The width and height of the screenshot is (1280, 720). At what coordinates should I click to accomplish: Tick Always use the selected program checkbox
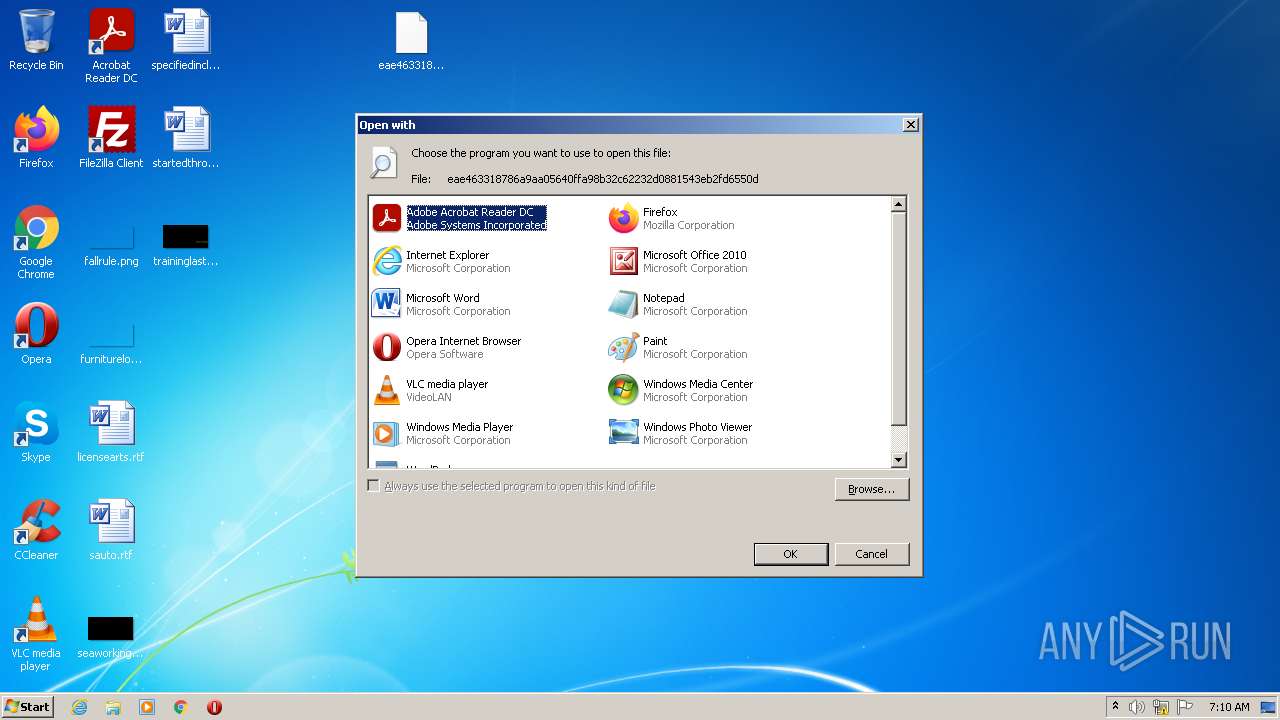[374, 486]
